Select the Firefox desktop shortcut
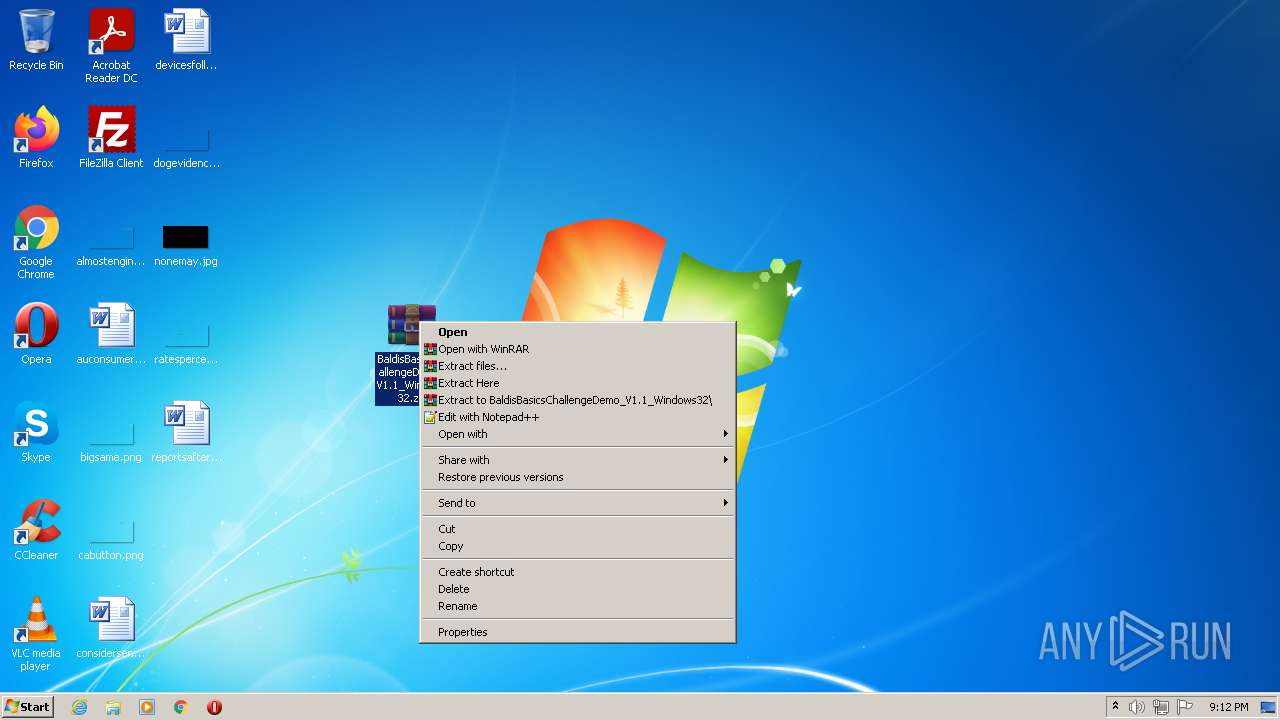Image resolution: width=1280 pixels, height=720 pixels. (x=36, y=138)
